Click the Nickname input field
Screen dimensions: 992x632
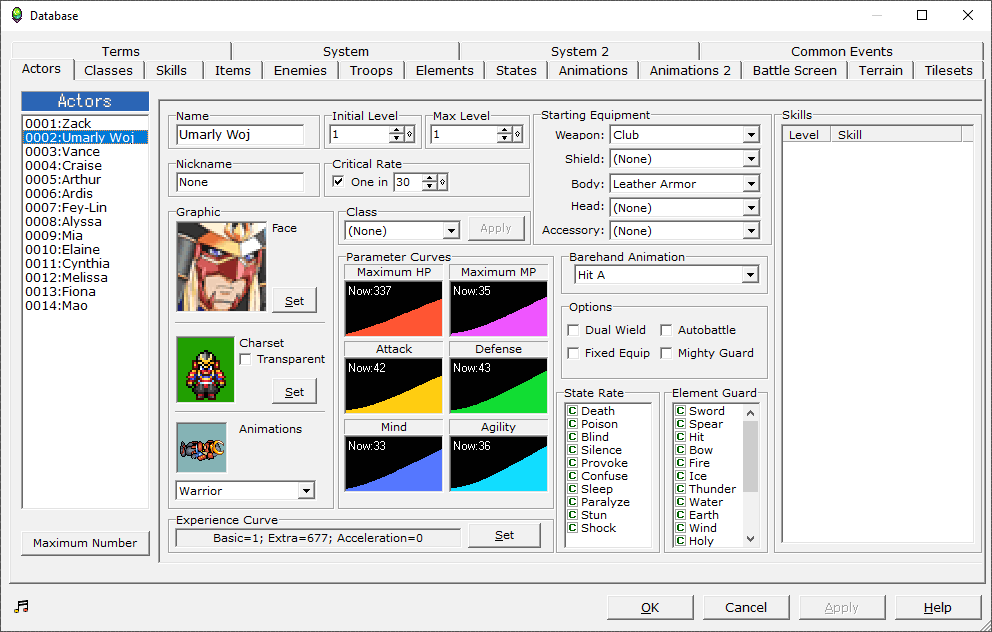(x=240, y=182)
